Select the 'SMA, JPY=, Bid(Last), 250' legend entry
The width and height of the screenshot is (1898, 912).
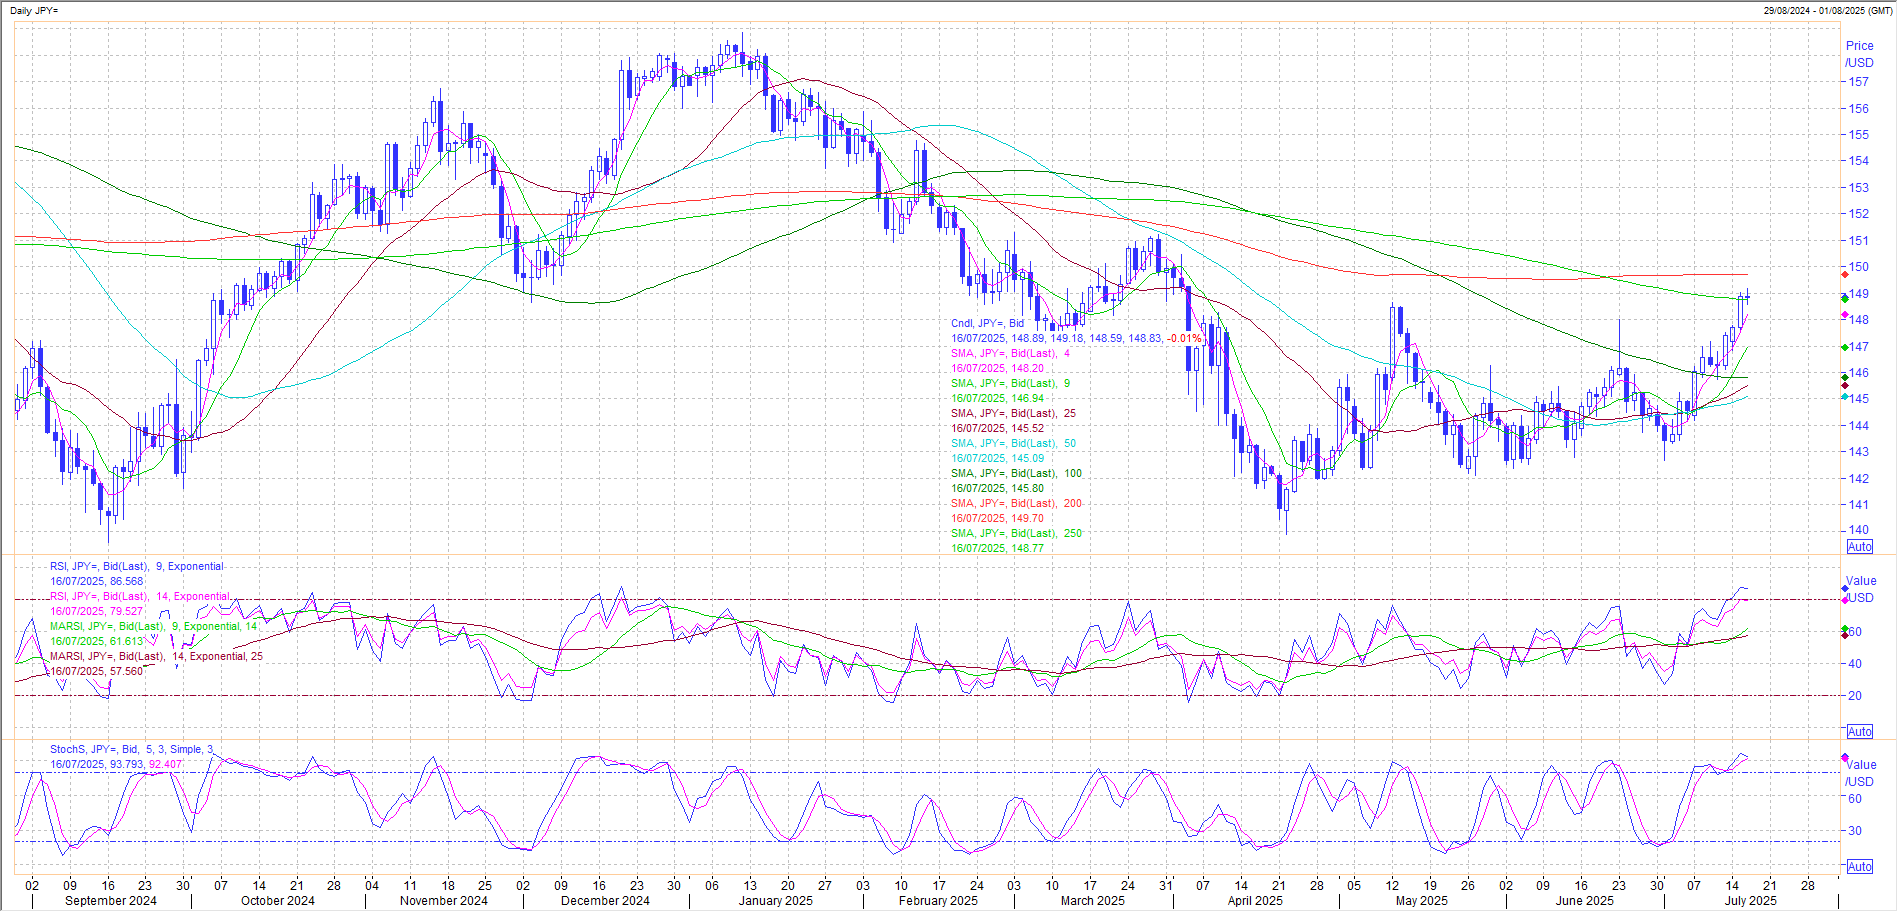[1016, 534]
